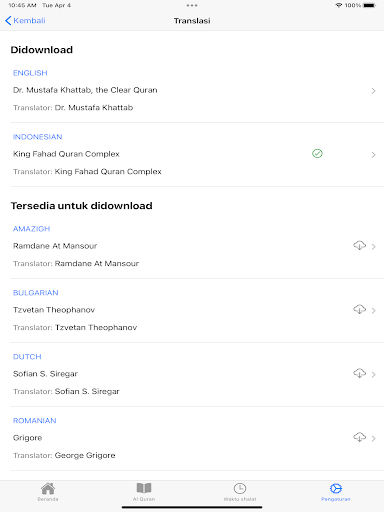The width and height of the screenshot is (384, 512).
Task: Open the Pengaturan settings icon
Action: click(336, 489)
